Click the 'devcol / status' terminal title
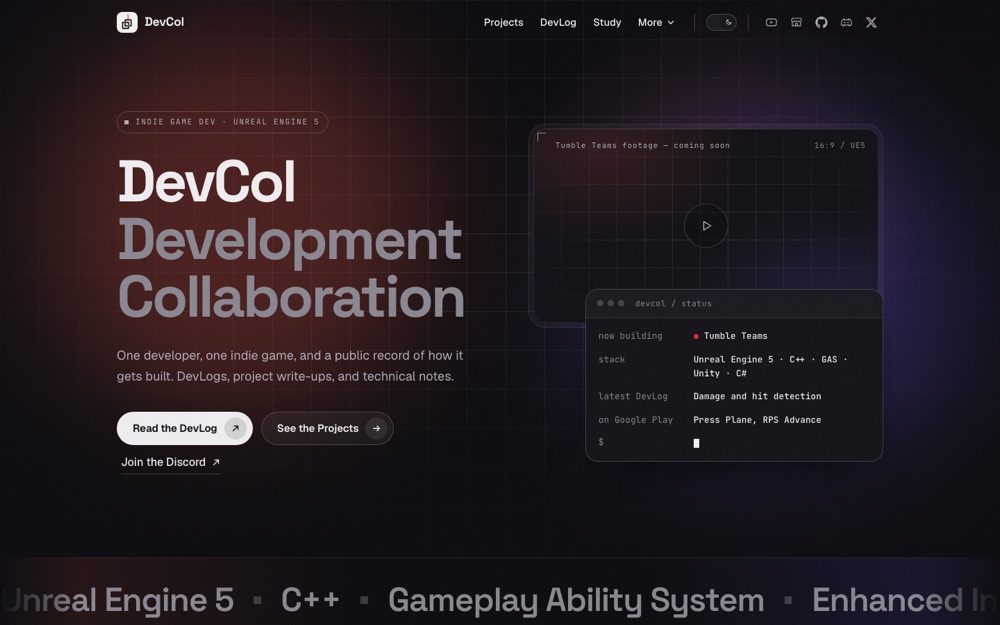This screenshot has height=625, width=1000. point(673,304)
